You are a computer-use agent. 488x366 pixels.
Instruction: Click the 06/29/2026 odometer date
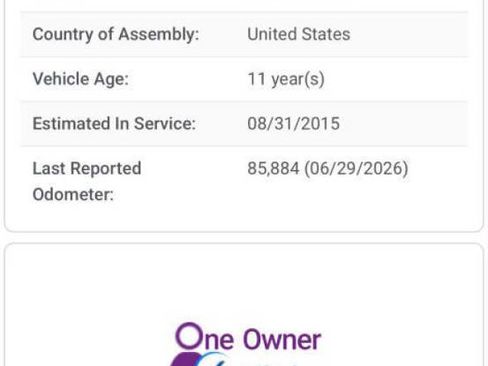[x=356, y=168]
